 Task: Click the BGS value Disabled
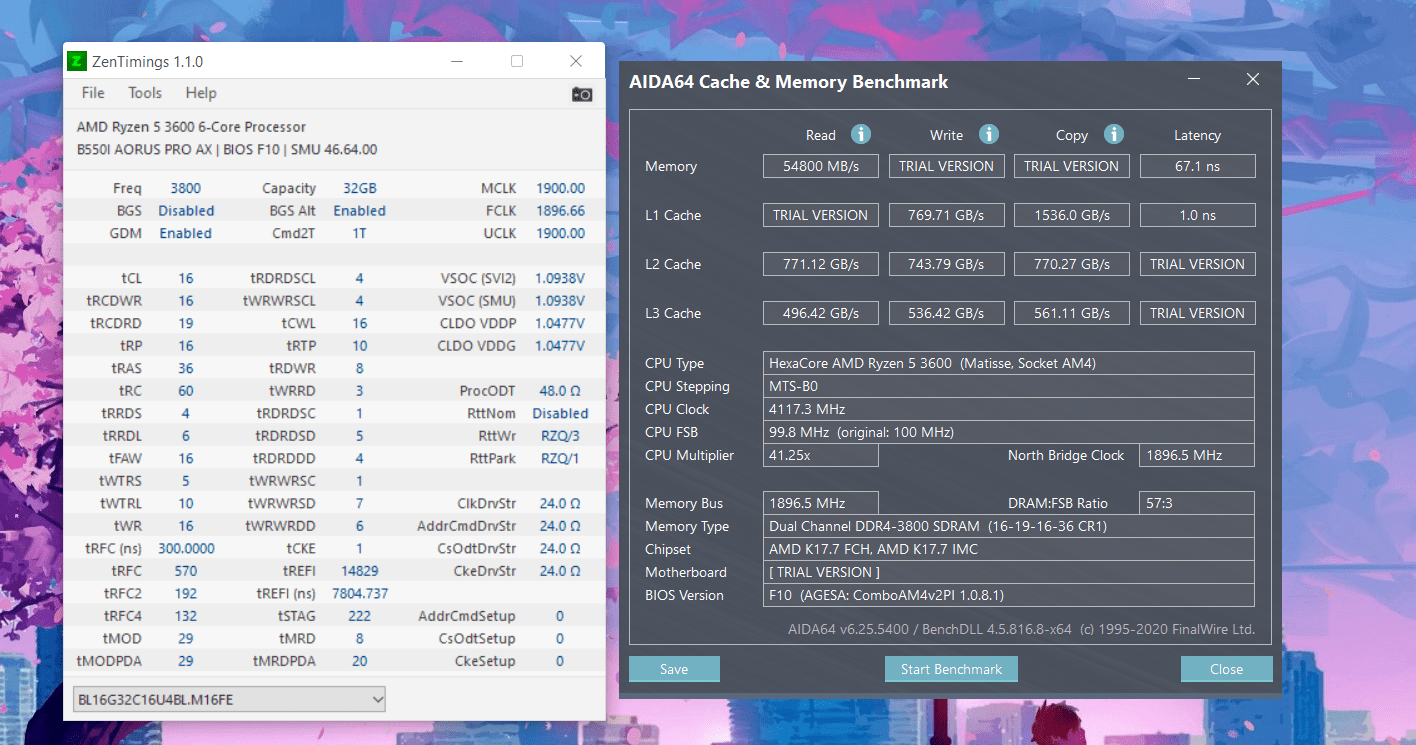point(186,211)
